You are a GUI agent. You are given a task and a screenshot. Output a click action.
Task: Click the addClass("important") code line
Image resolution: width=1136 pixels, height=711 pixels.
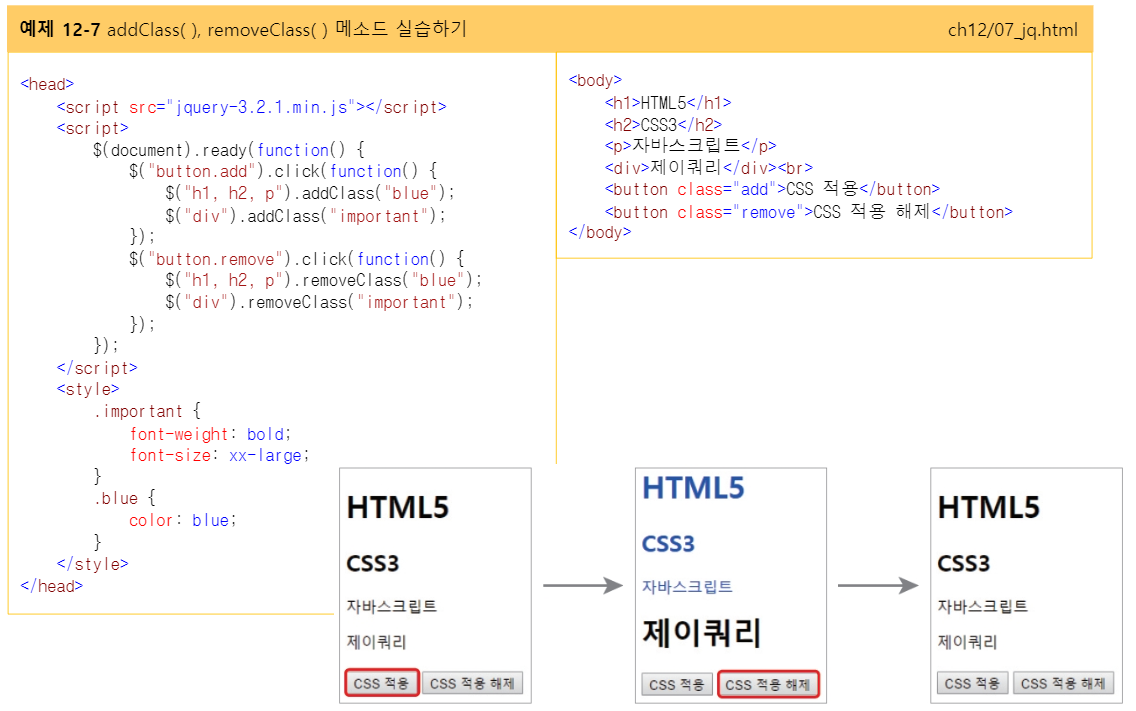pyautogui.click(x=306, y=216)
